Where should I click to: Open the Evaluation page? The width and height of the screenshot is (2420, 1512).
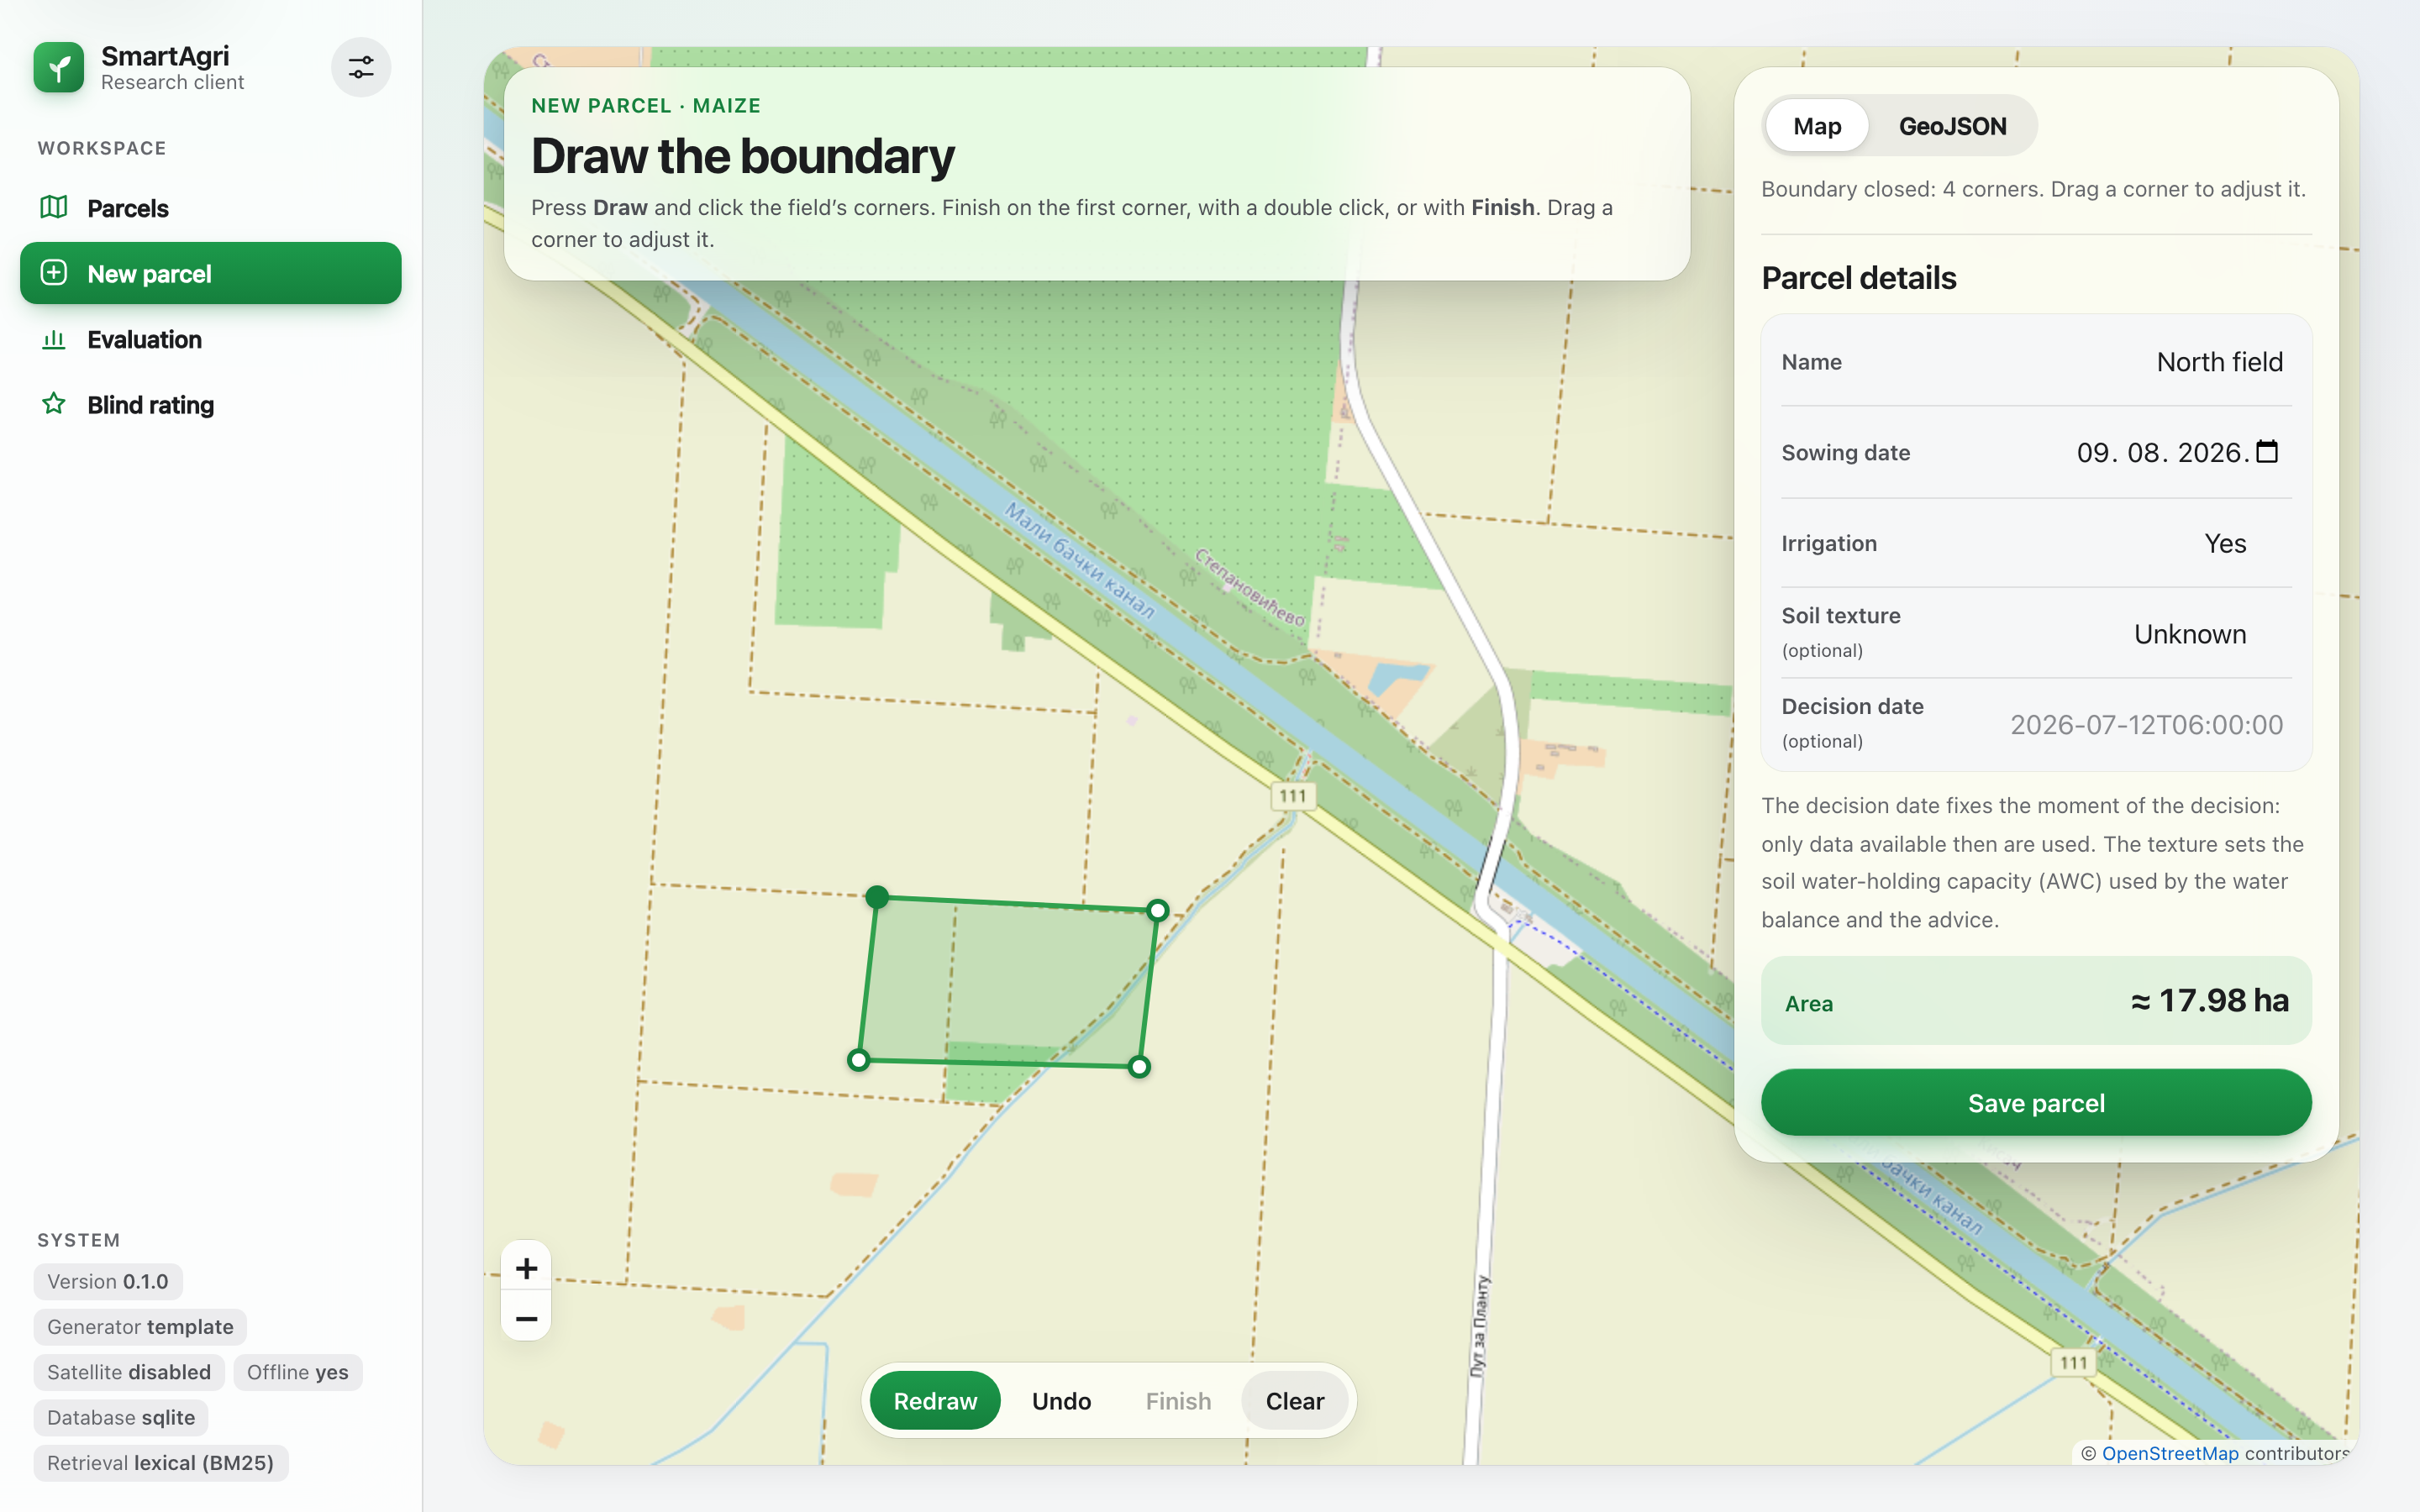pyautogui.click(x=211, y=339)
